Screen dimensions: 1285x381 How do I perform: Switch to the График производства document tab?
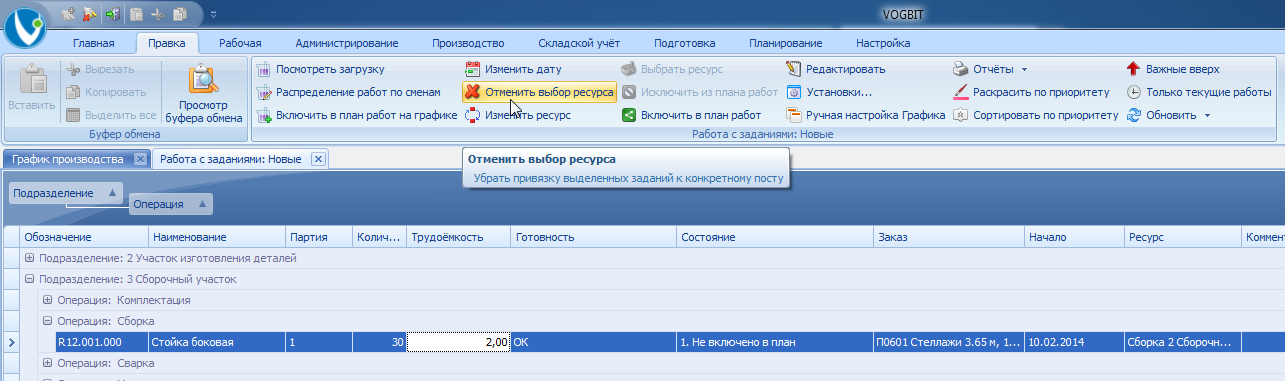pos(67,159)
